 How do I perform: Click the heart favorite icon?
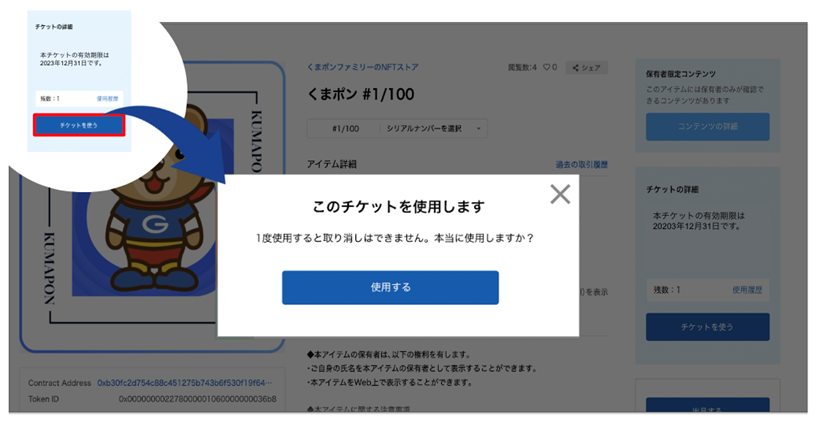pos(547,67)
